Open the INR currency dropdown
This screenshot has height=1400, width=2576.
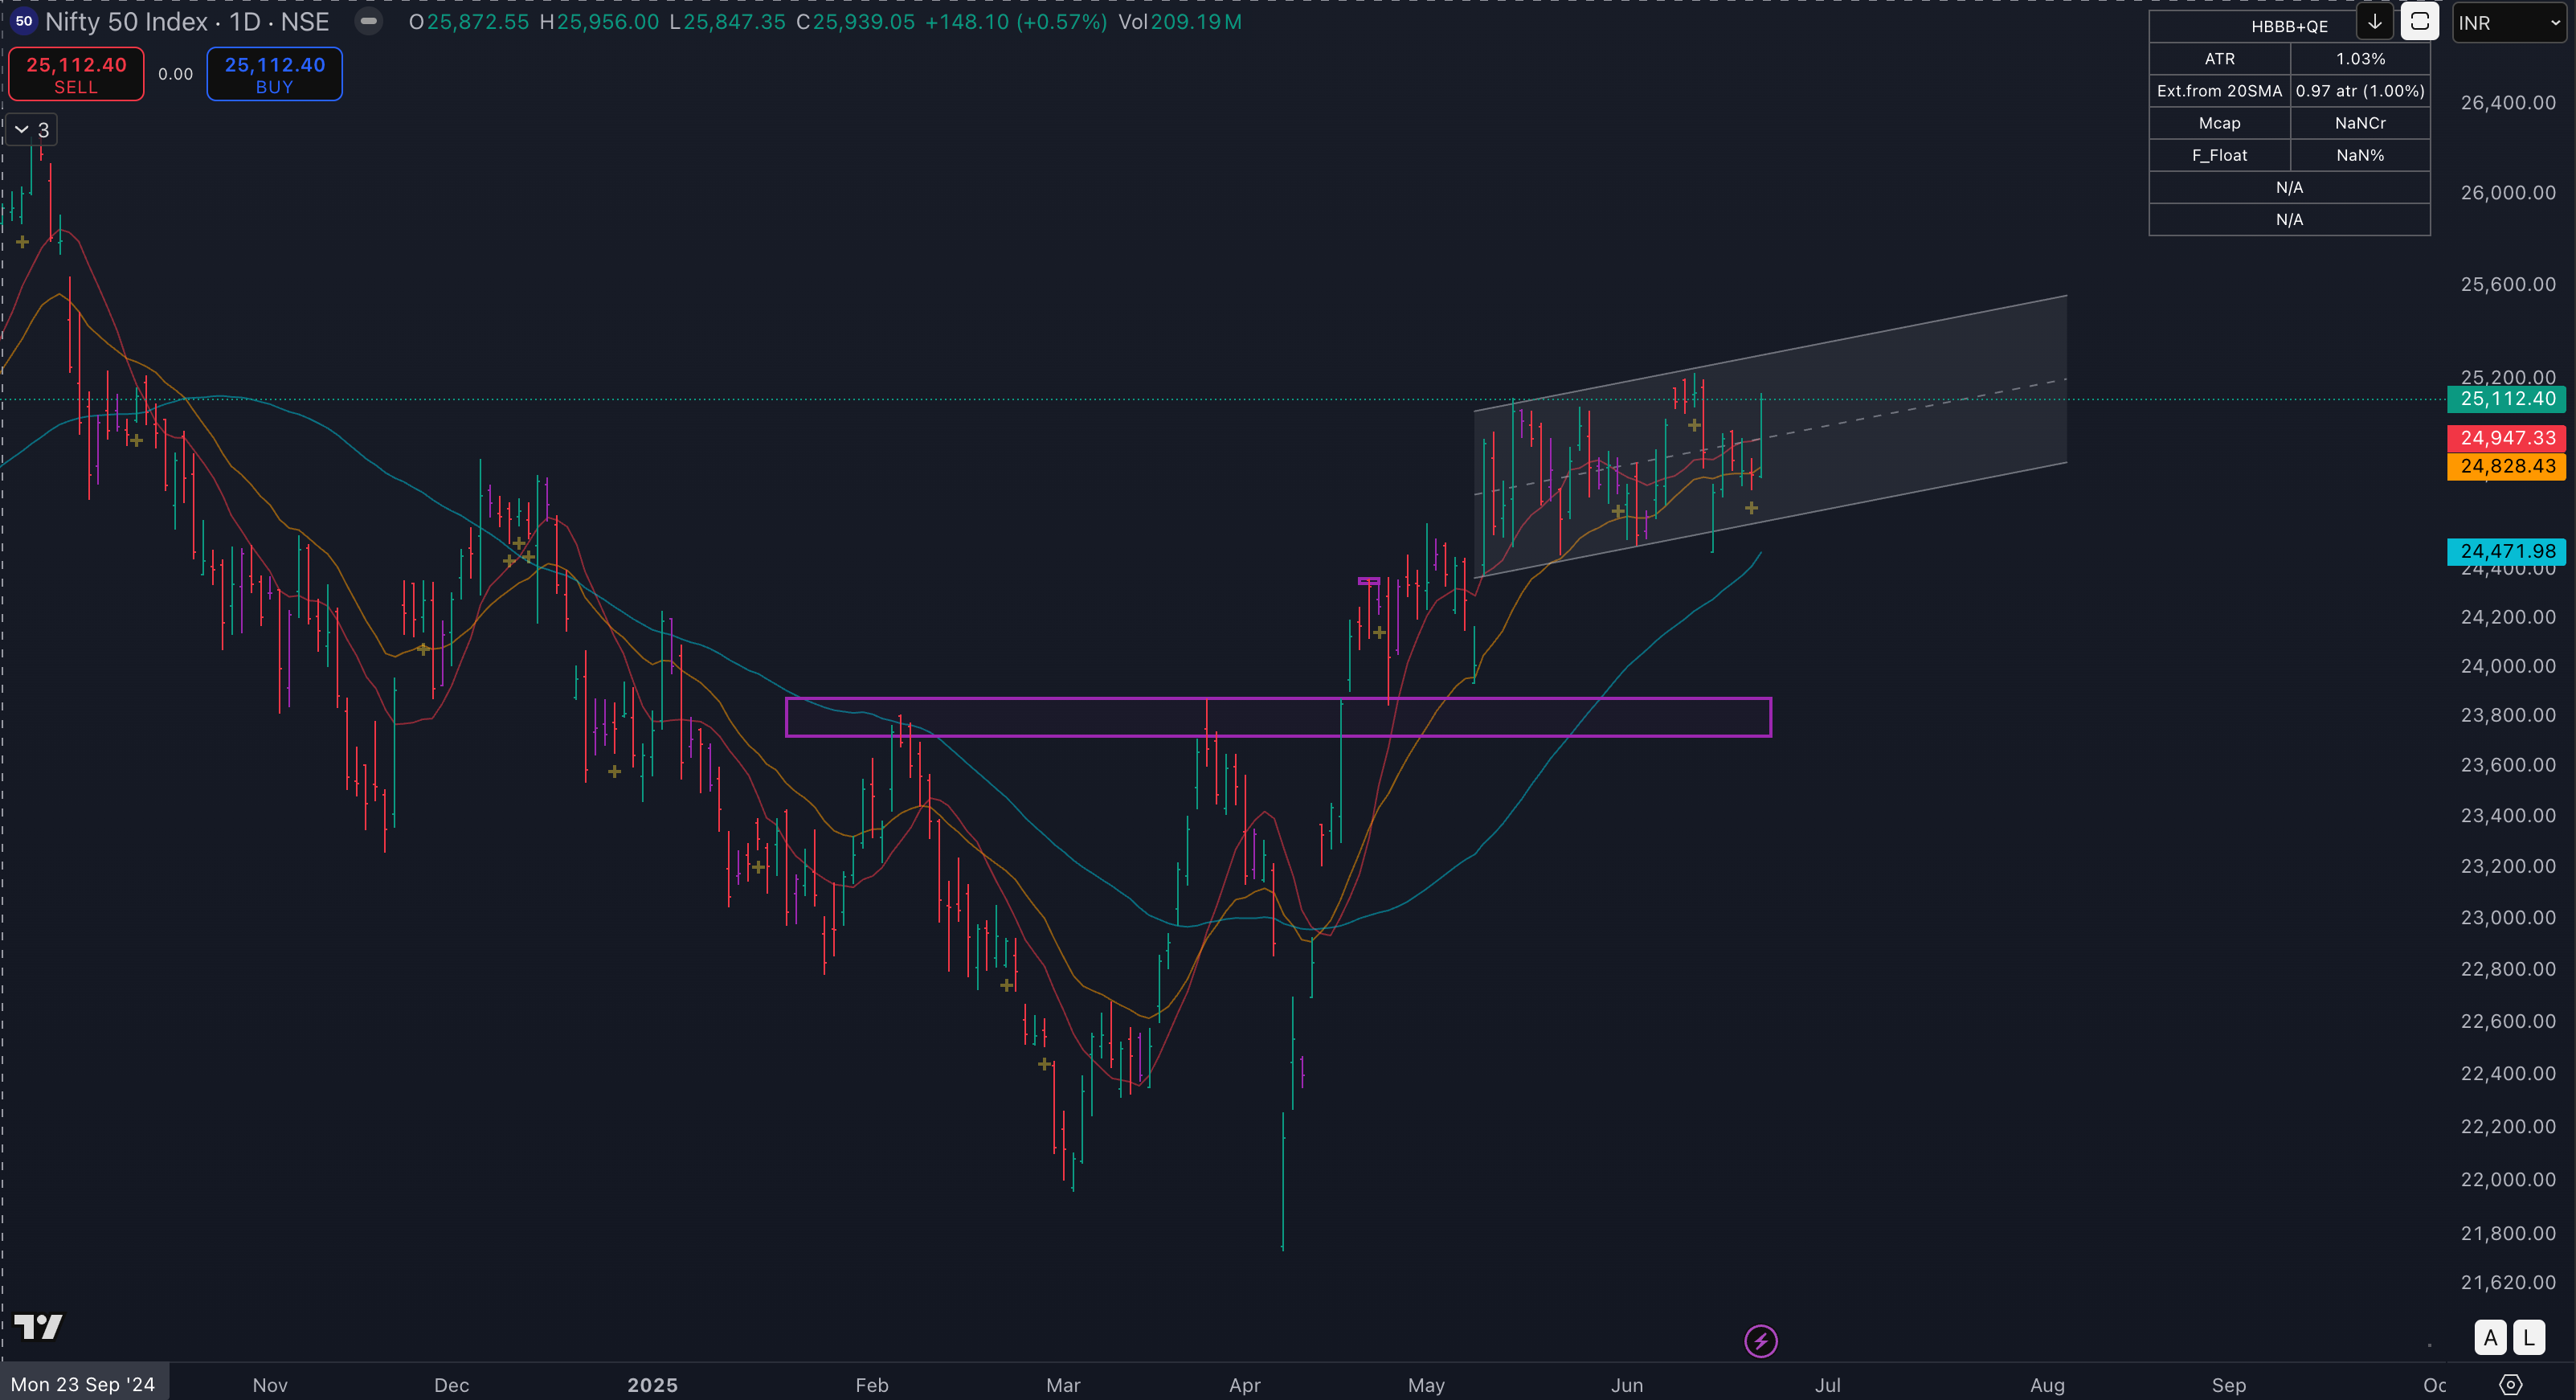[x=2509, y=22]
